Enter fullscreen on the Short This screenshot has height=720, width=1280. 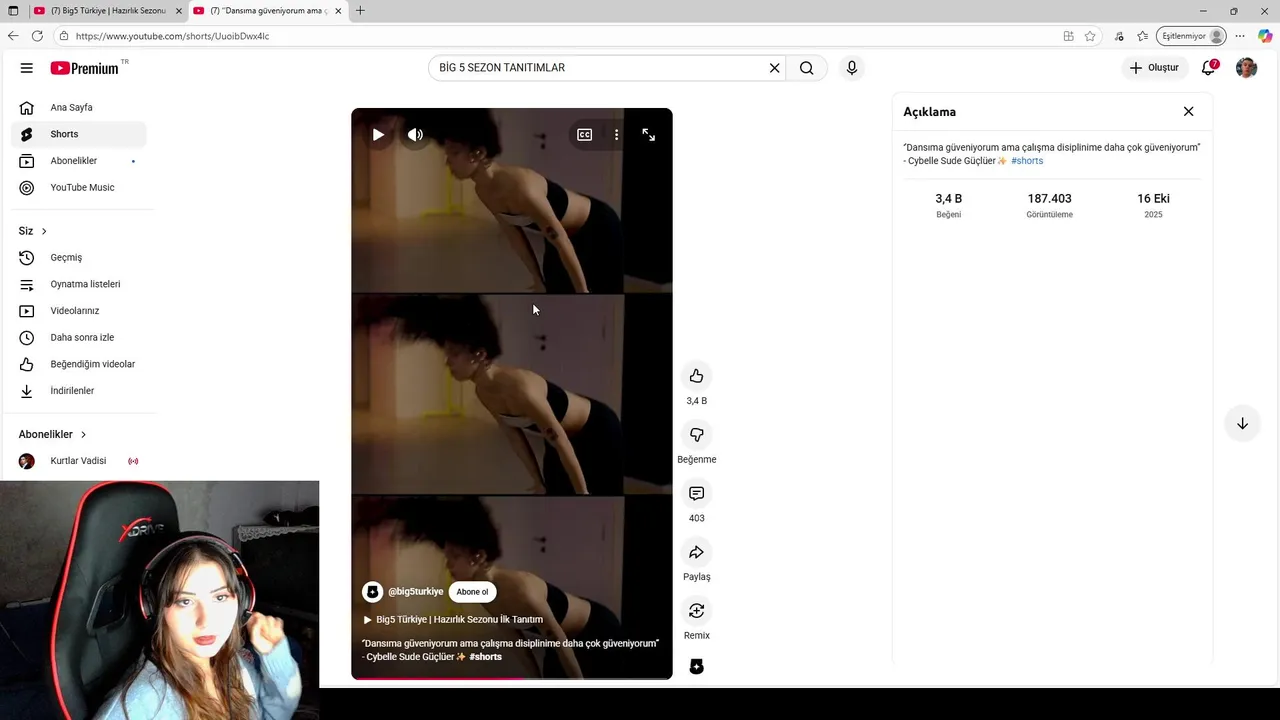(x=648, y=135)
